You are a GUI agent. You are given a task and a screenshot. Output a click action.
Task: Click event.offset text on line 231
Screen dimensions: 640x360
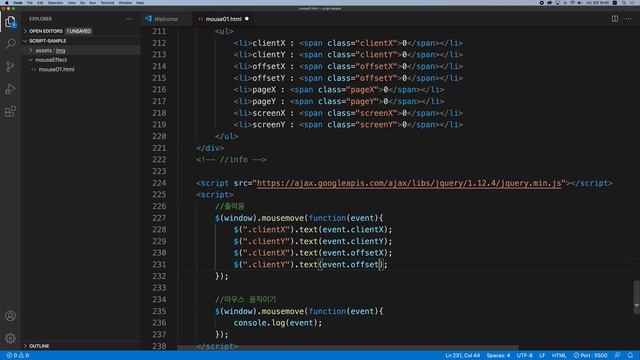coord(350,264)
